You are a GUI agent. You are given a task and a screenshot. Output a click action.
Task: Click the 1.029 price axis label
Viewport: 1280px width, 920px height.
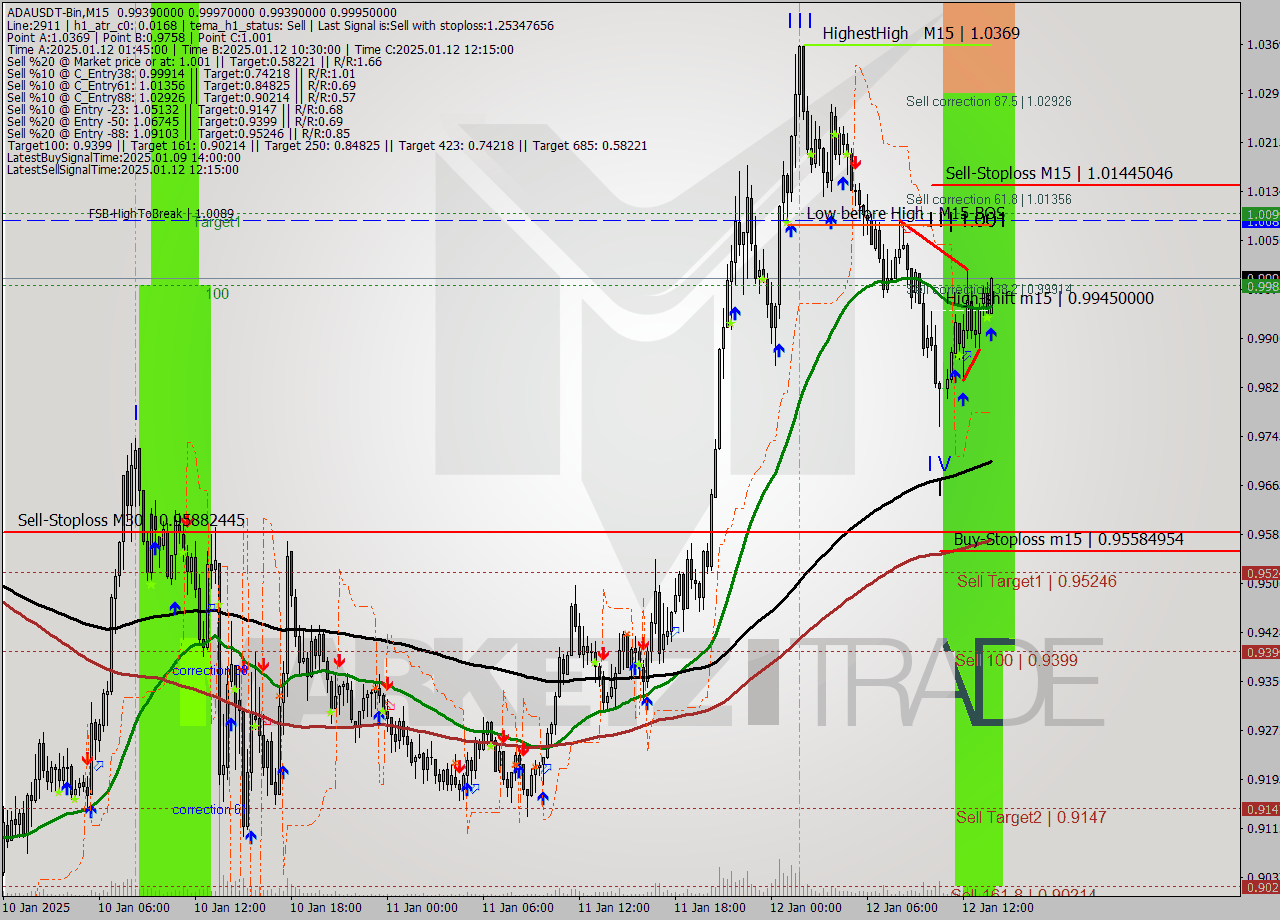[1262, 93]
